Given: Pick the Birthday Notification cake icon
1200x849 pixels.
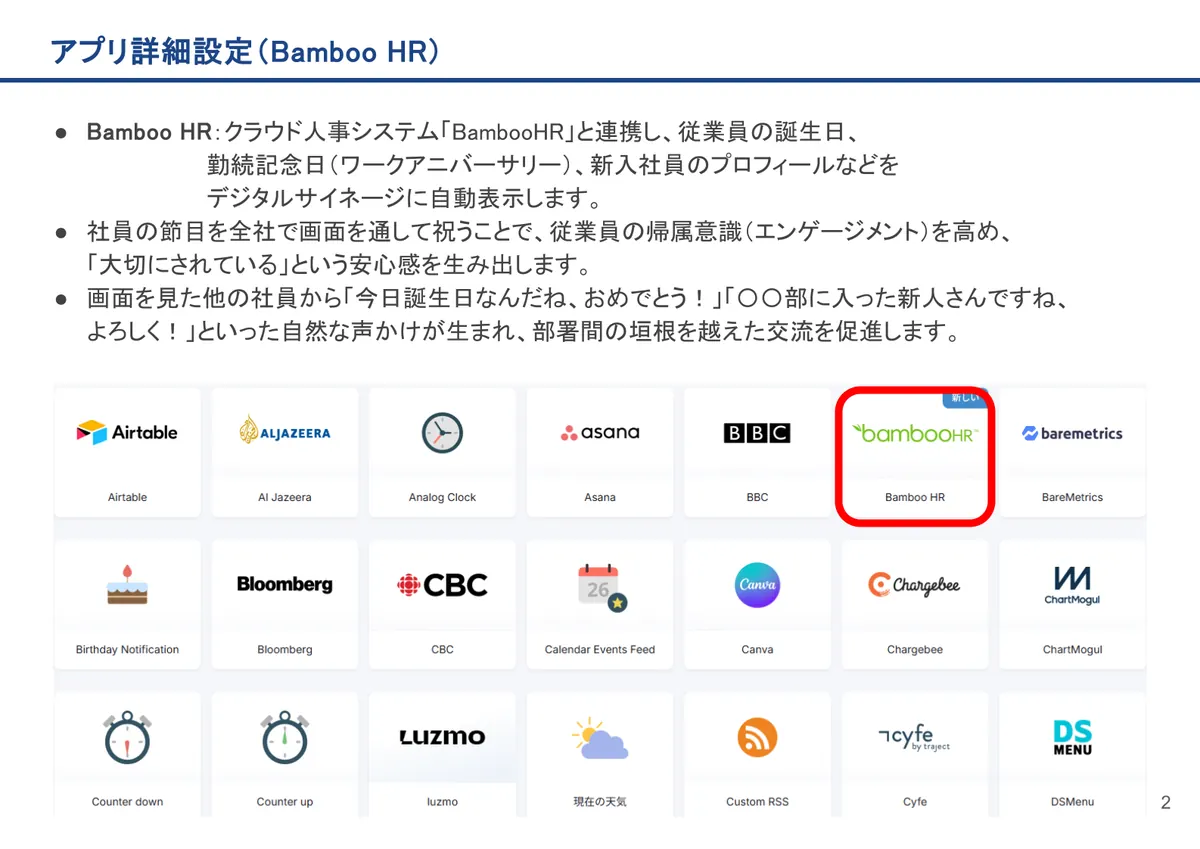Looking at the screenshot, I should 127,585.
